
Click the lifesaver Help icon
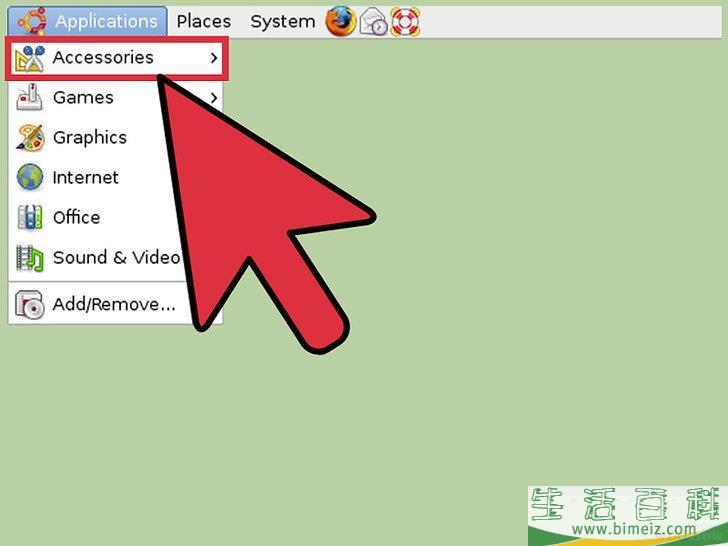[x=405, y=21]
